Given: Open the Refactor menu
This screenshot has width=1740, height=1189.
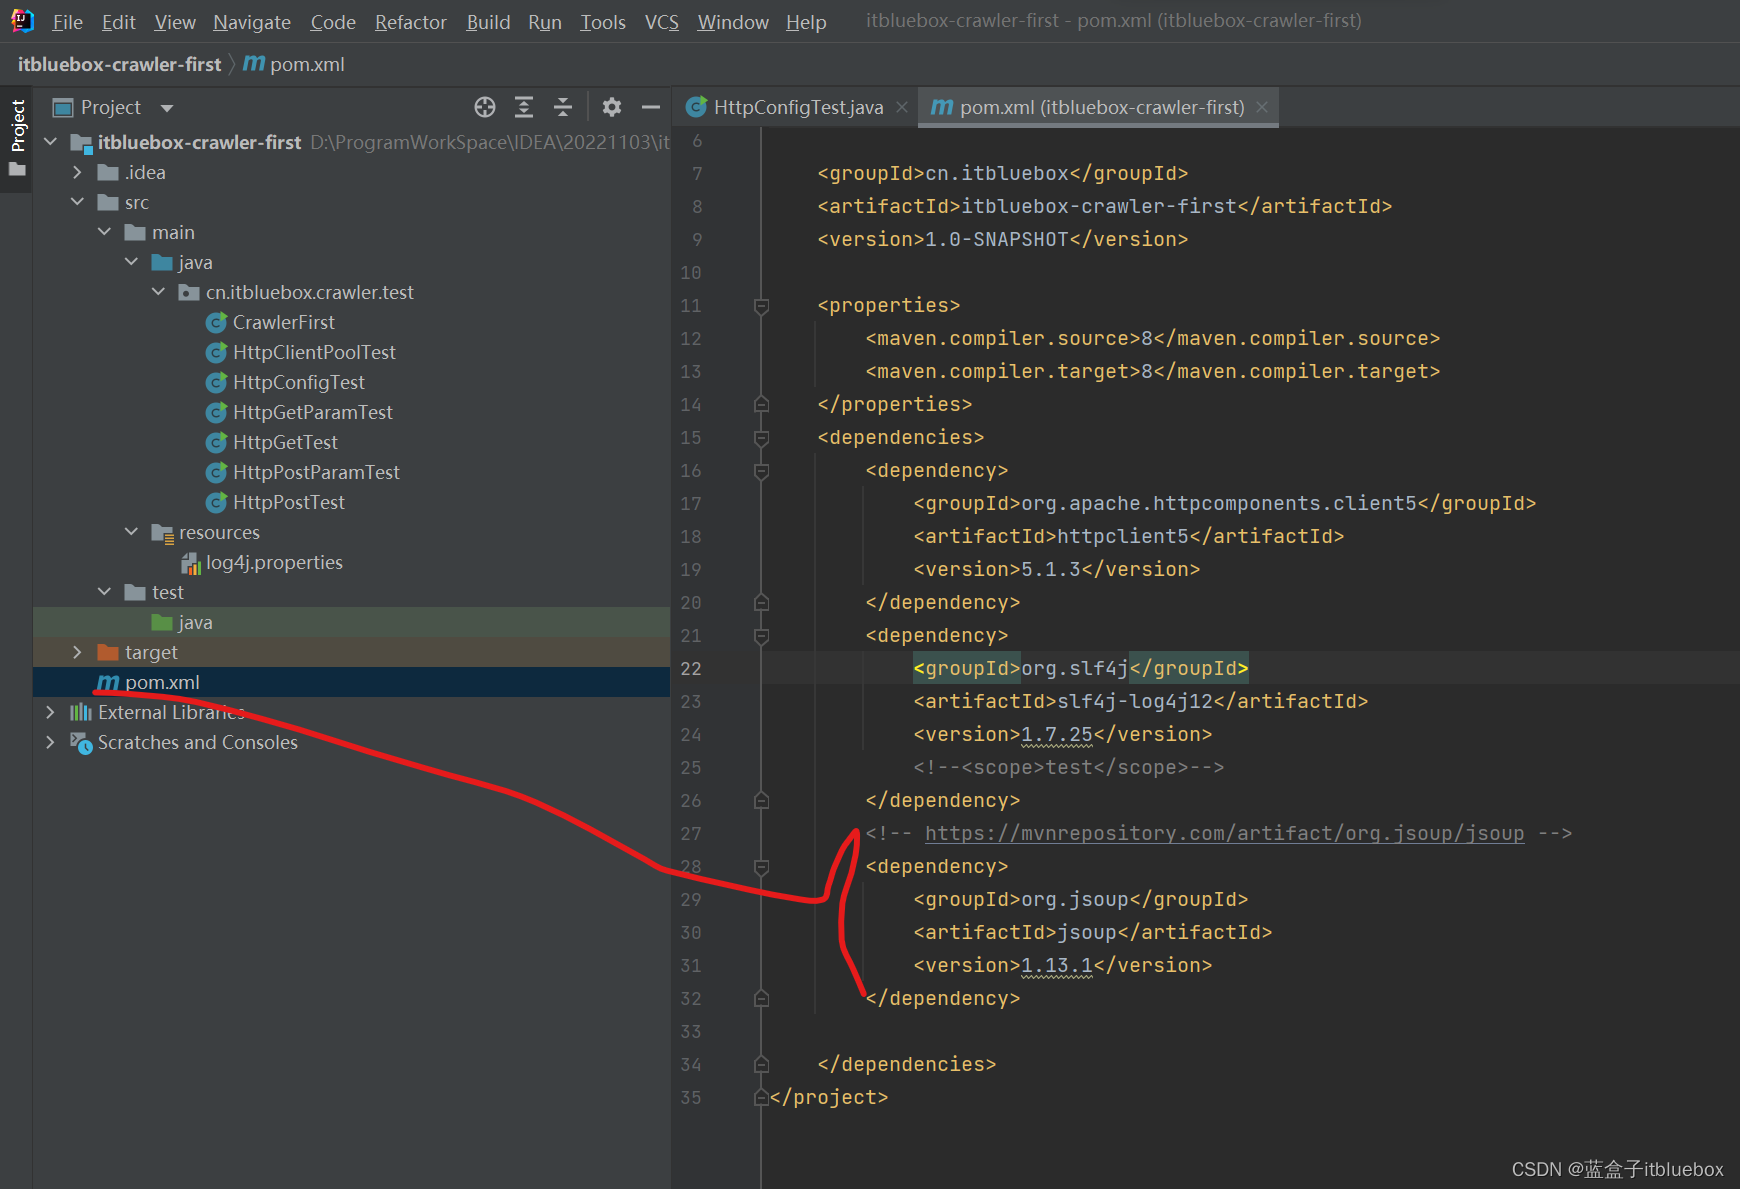Looking at the screenshot, I should (x=410, y=21).
